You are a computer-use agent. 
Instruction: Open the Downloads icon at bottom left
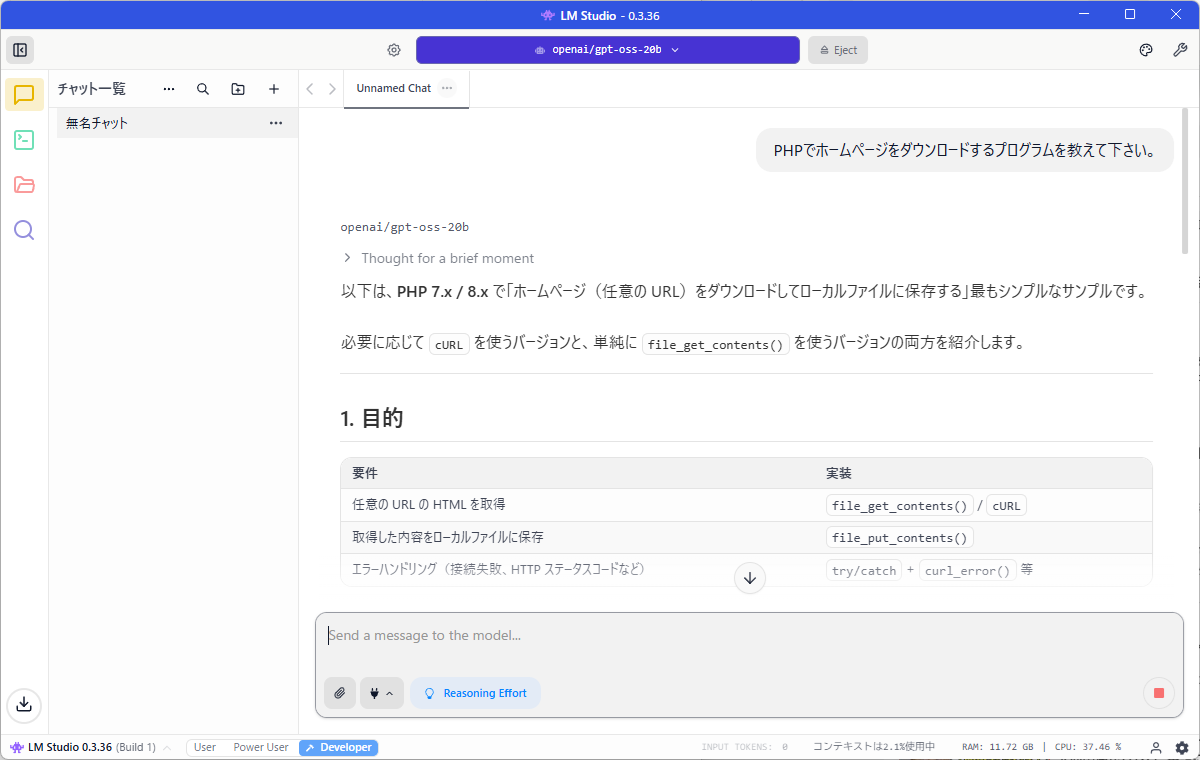click(24, 704)
